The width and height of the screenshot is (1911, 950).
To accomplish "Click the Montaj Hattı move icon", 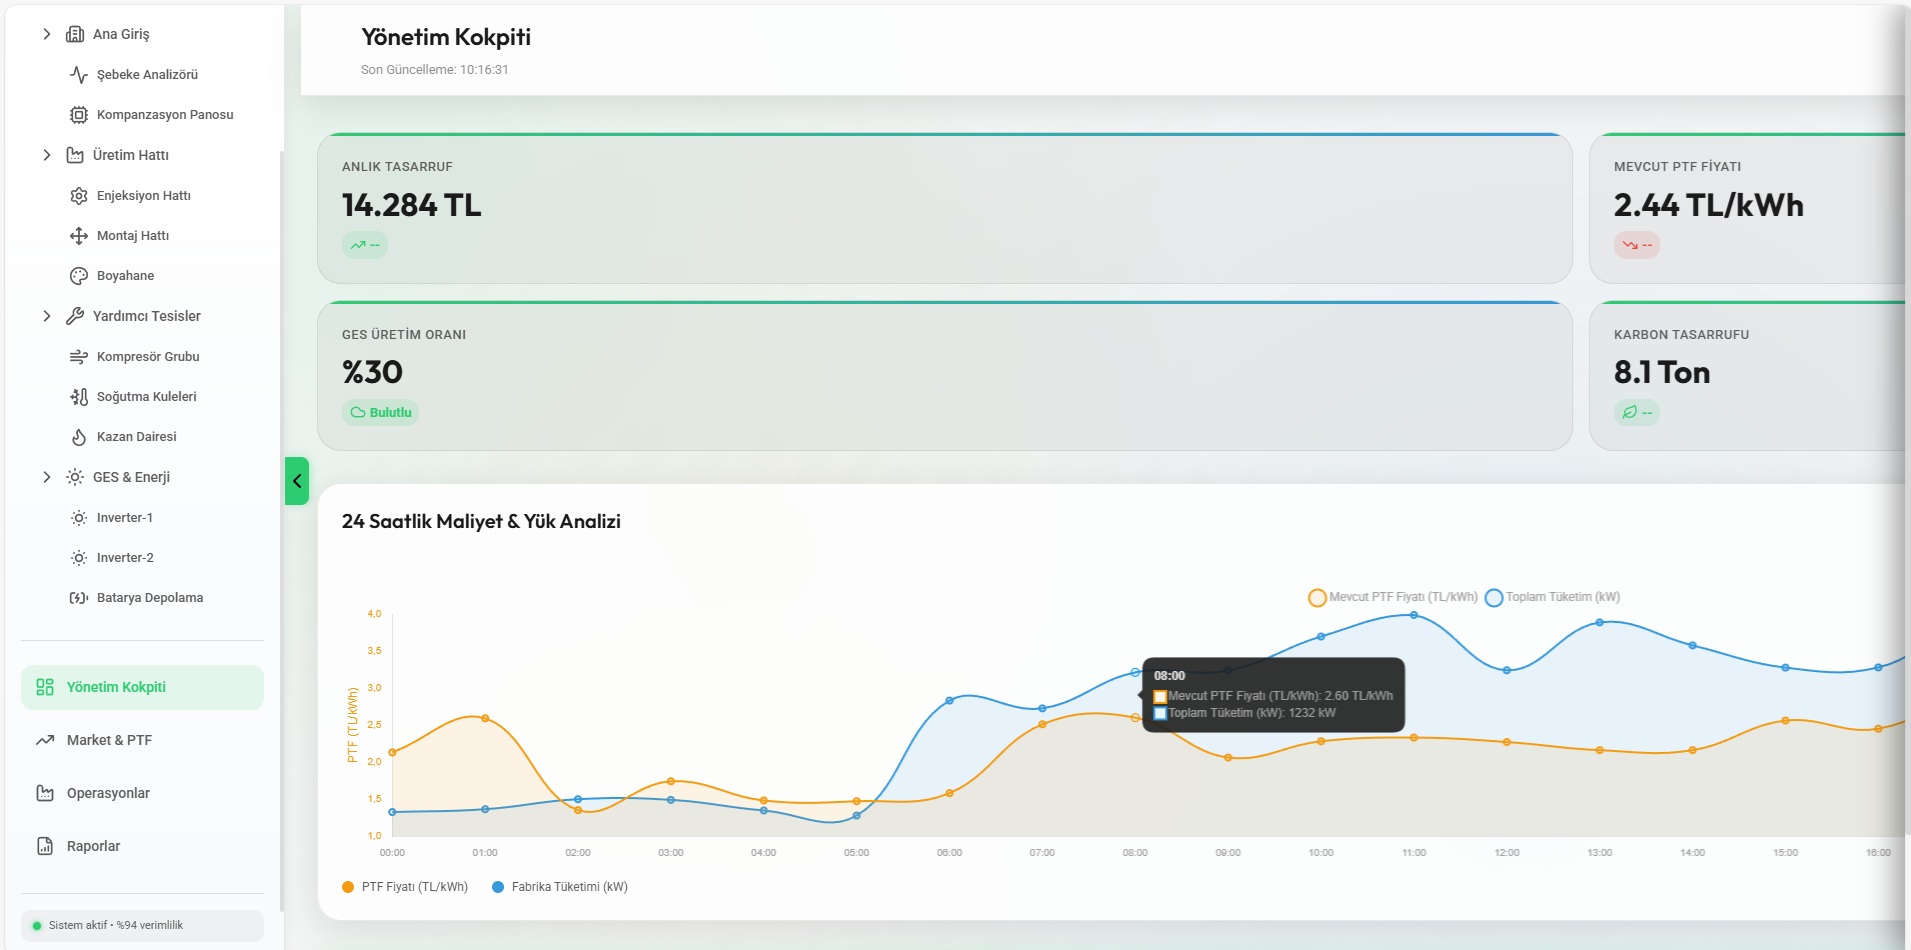I will pos(79,236).
